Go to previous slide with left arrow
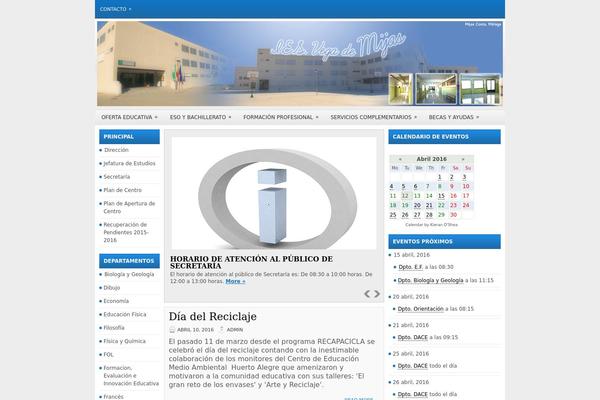The width and height of the screenshot is (600, 400). coord(367,294)
